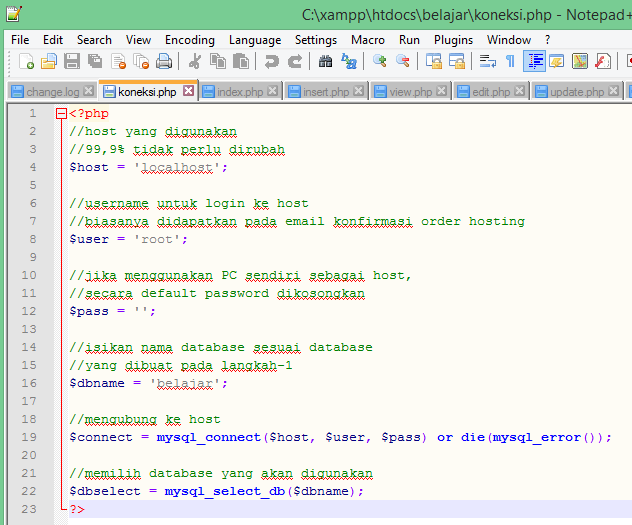
Task: Click the Notepad++ title bar app icon
Action: tap(14, 15)
